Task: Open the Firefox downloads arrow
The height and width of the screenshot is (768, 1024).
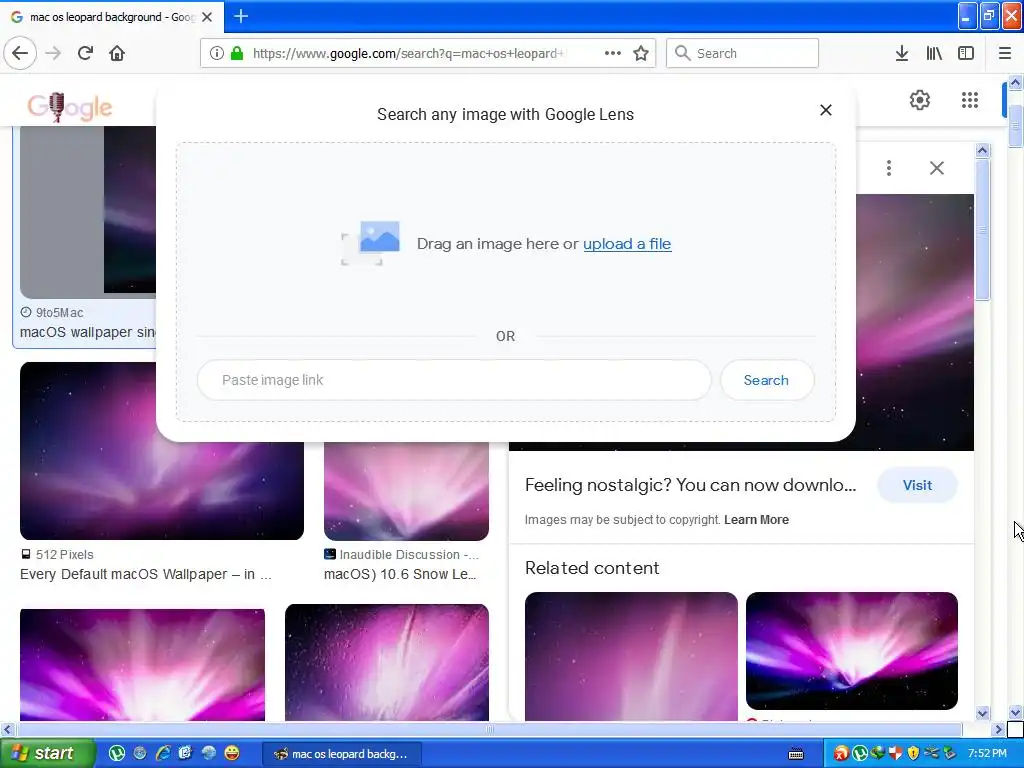Action: point(902,54)
